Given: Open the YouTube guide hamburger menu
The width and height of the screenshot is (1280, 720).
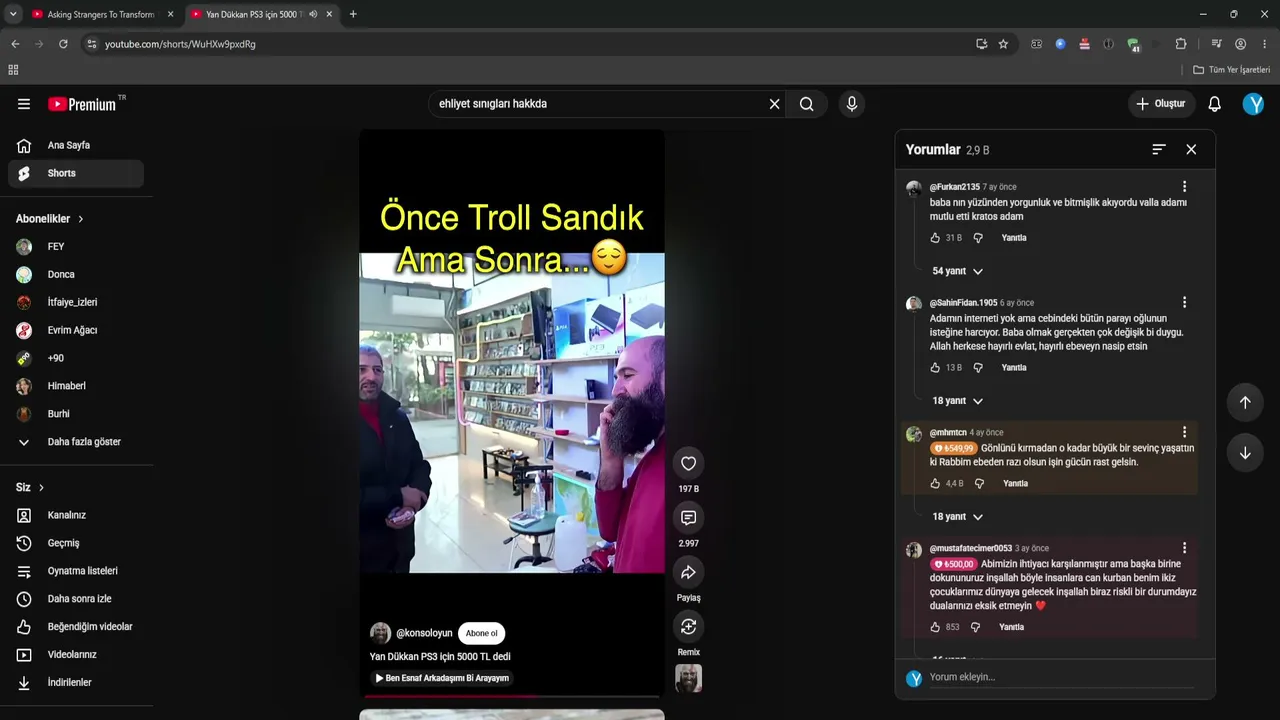Looking at the screenshot, I should (24, 104).
